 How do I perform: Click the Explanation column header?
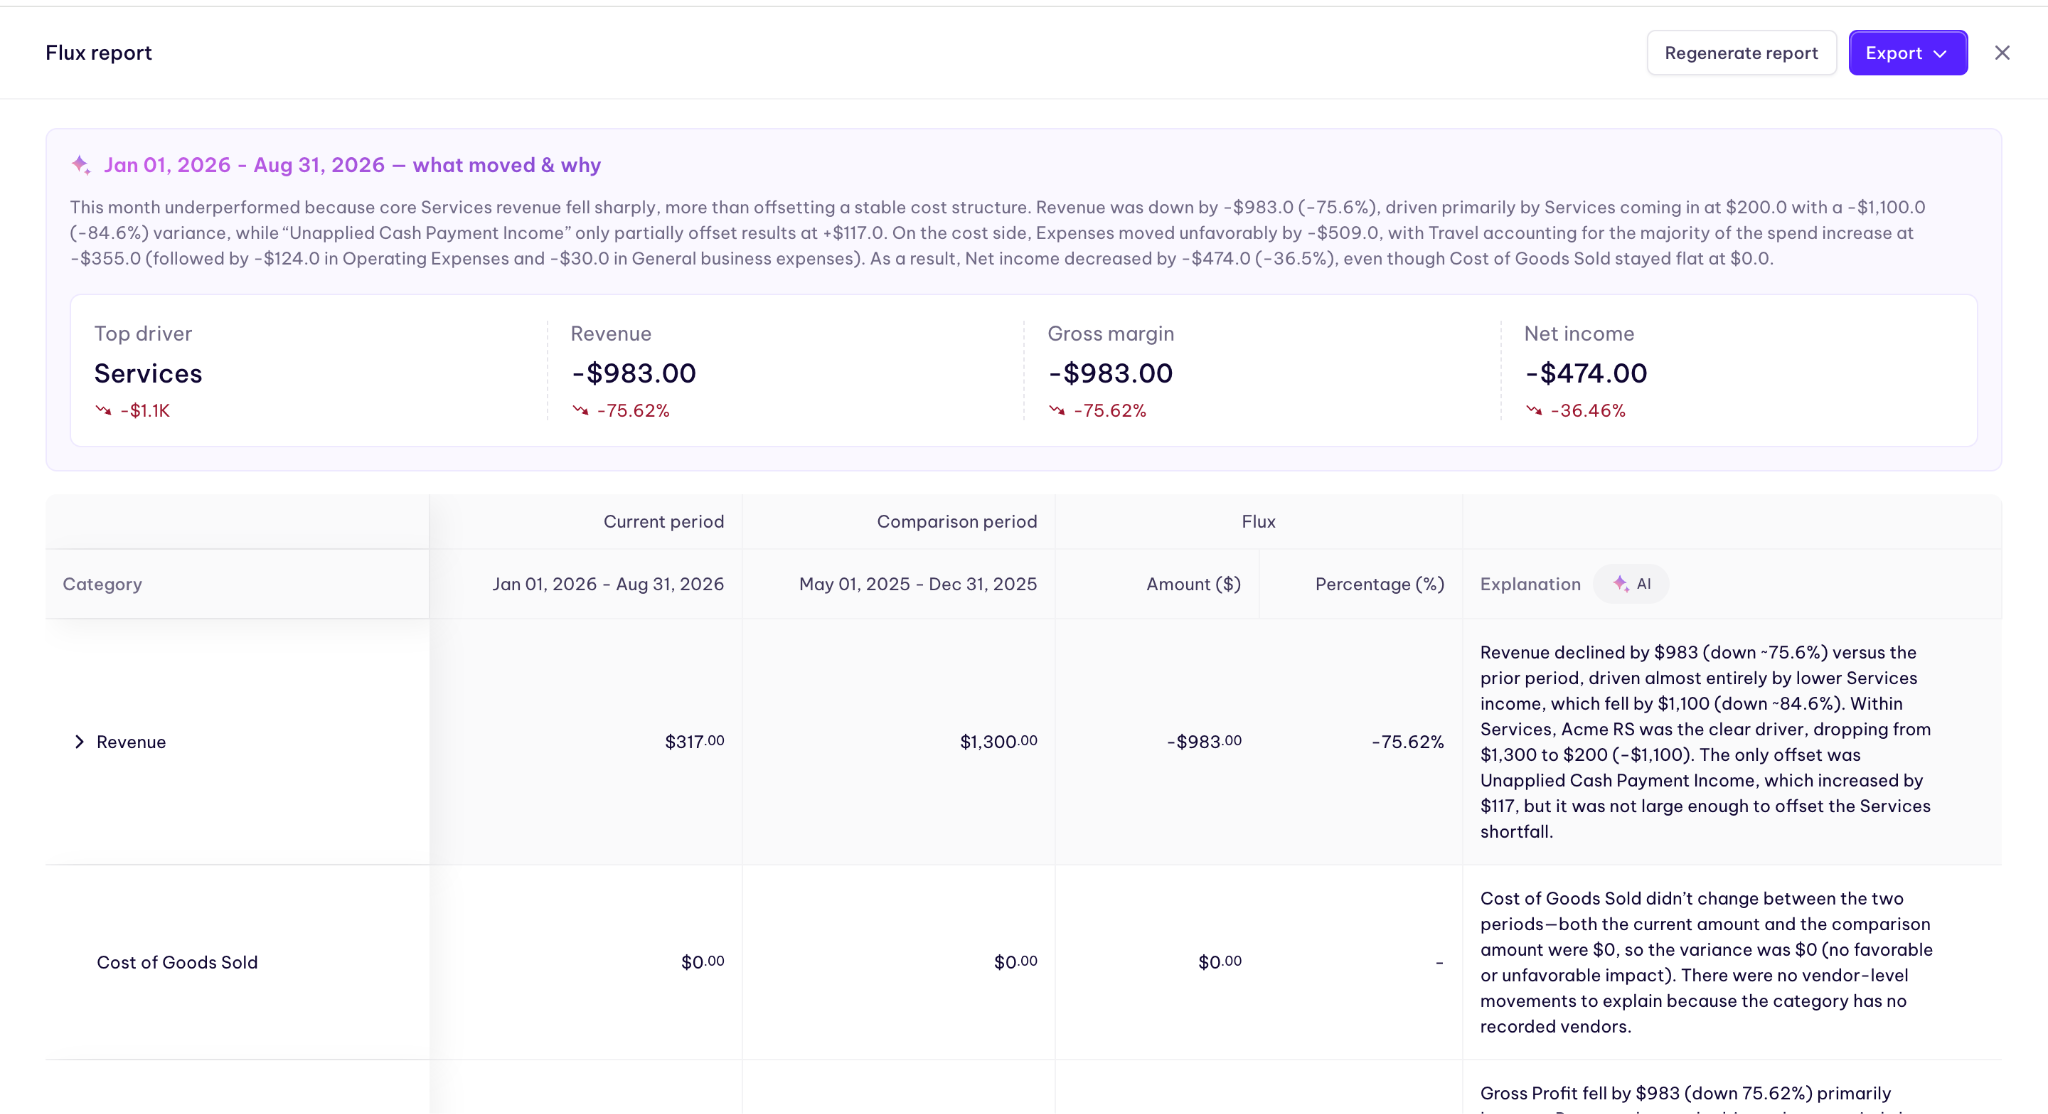(x=1530, y=584)
